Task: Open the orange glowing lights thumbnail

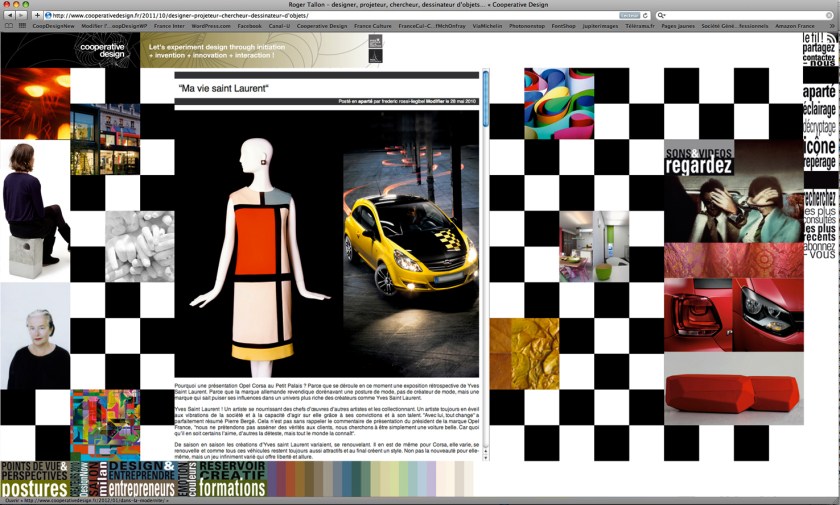Action: coord(35,103)
